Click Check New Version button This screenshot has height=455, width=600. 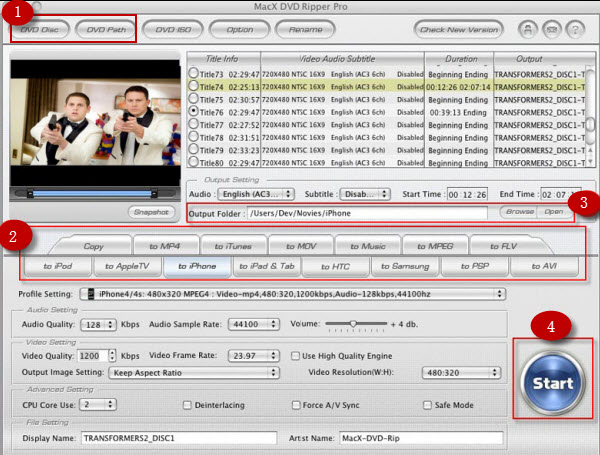[459, 29]
